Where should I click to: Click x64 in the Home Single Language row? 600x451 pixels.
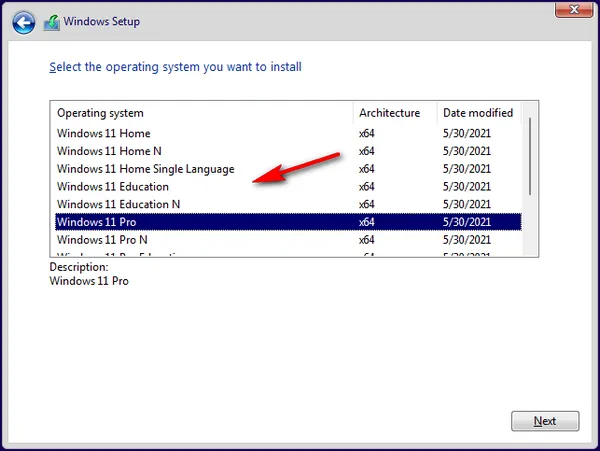coord(367,169)
